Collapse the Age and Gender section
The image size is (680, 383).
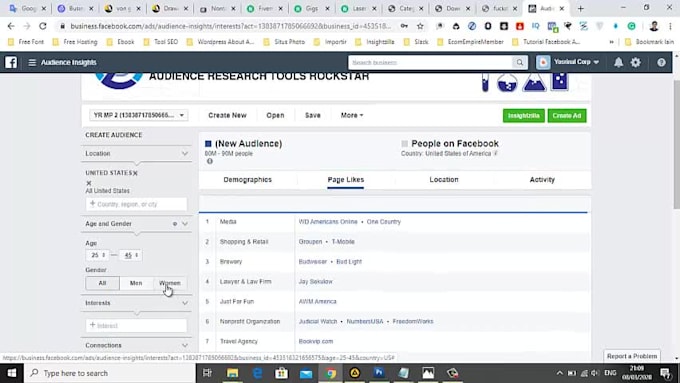(x=185, y=224)
